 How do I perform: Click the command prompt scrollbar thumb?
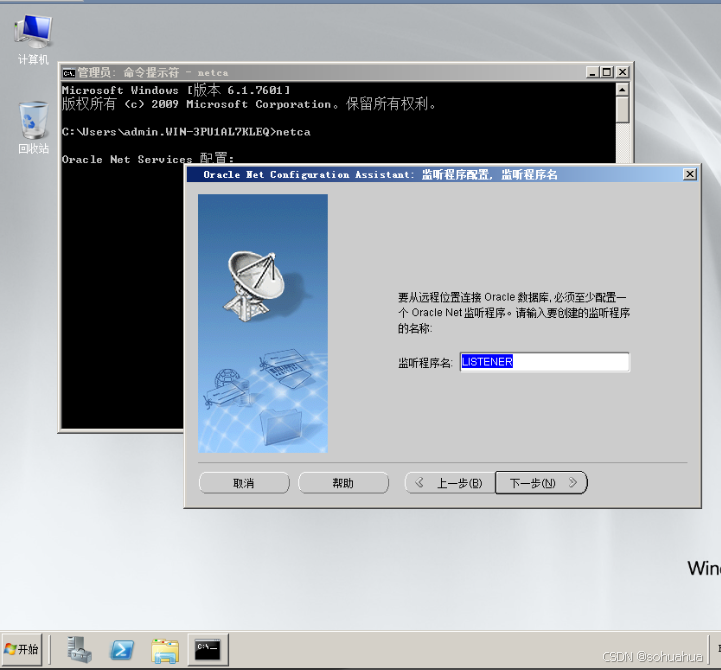tap(622, 110)
